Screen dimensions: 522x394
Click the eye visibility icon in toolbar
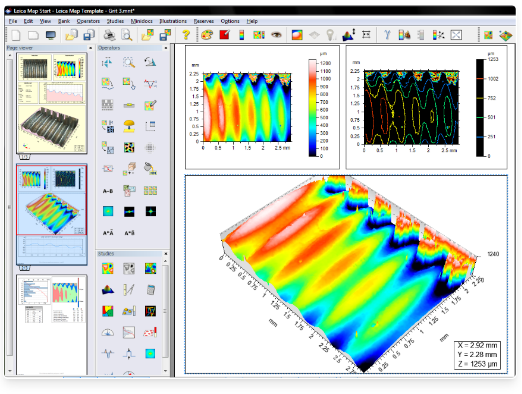276,34
